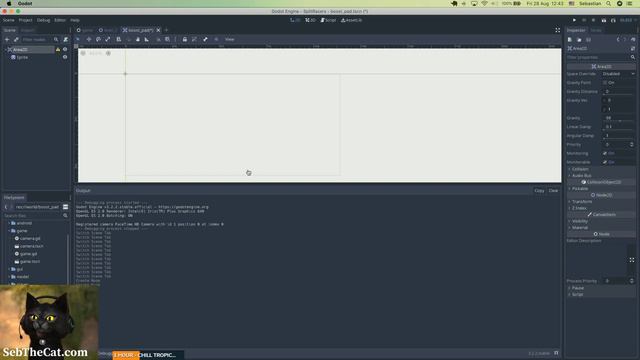Select the Ruler Mode tool
Screen dimensions: 640x360
147,40
